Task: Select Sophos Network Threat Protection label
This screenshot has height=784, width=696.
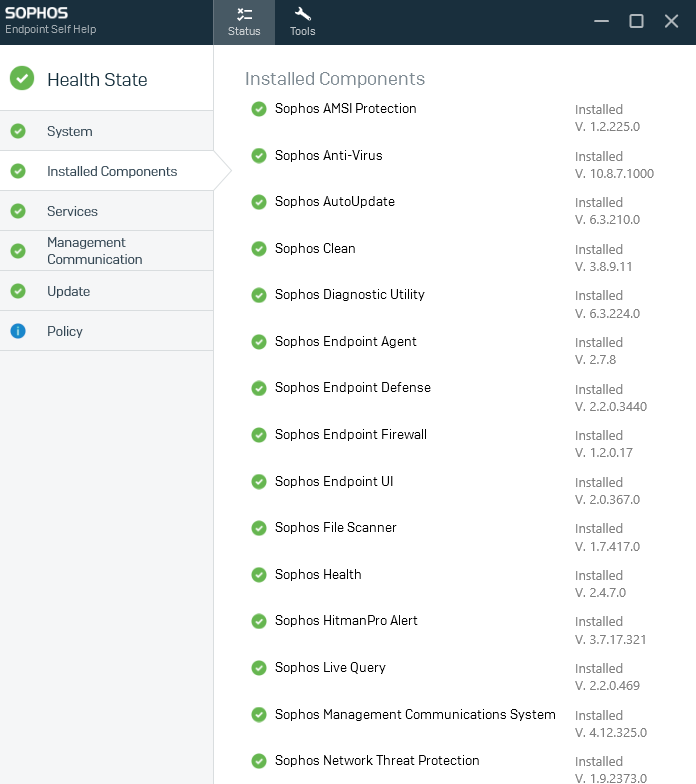Action: pos(377,760)
